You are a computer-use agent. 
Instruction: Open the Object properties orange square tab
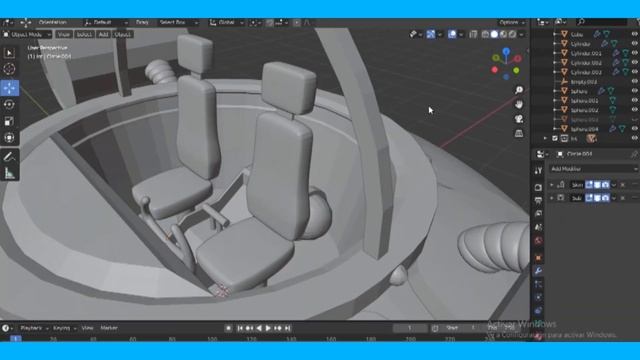tap(538, 258)
